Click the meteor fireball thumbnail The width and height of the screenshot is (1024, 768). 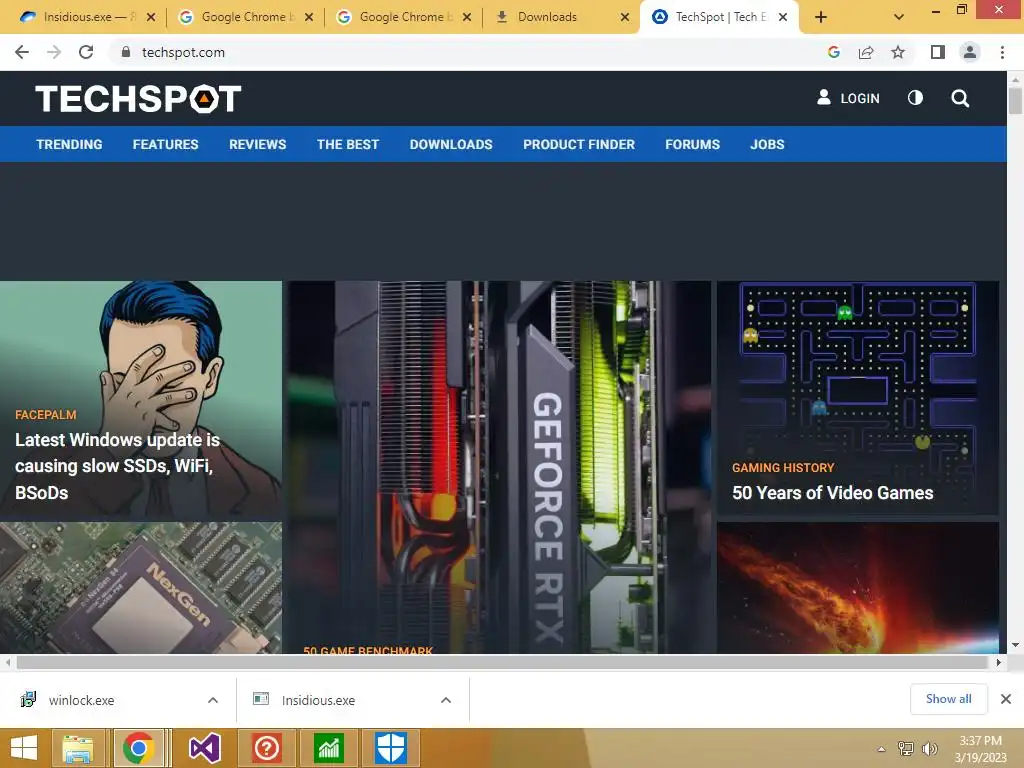[857, 588]
